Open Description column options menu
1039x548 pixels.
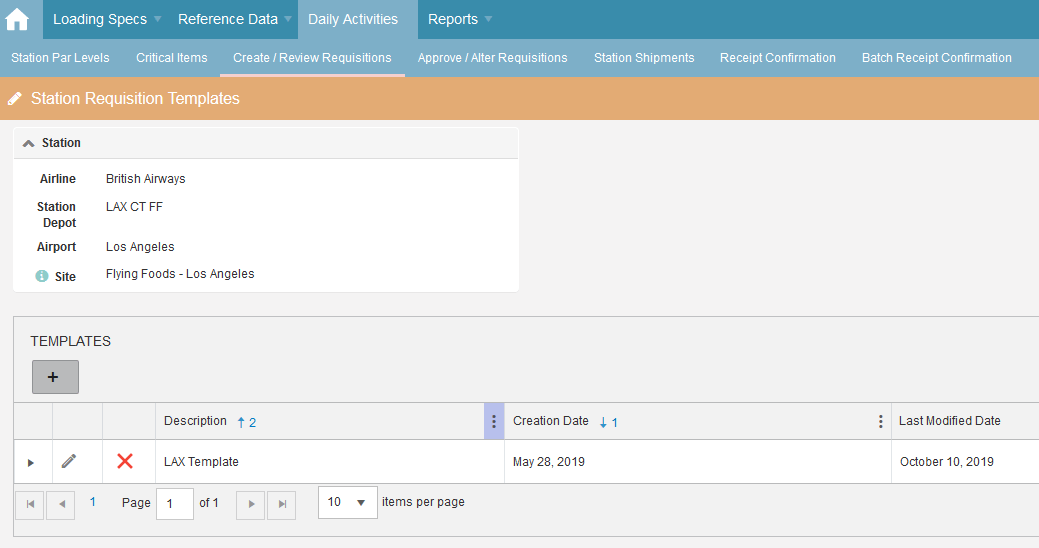tap(494, 421)
